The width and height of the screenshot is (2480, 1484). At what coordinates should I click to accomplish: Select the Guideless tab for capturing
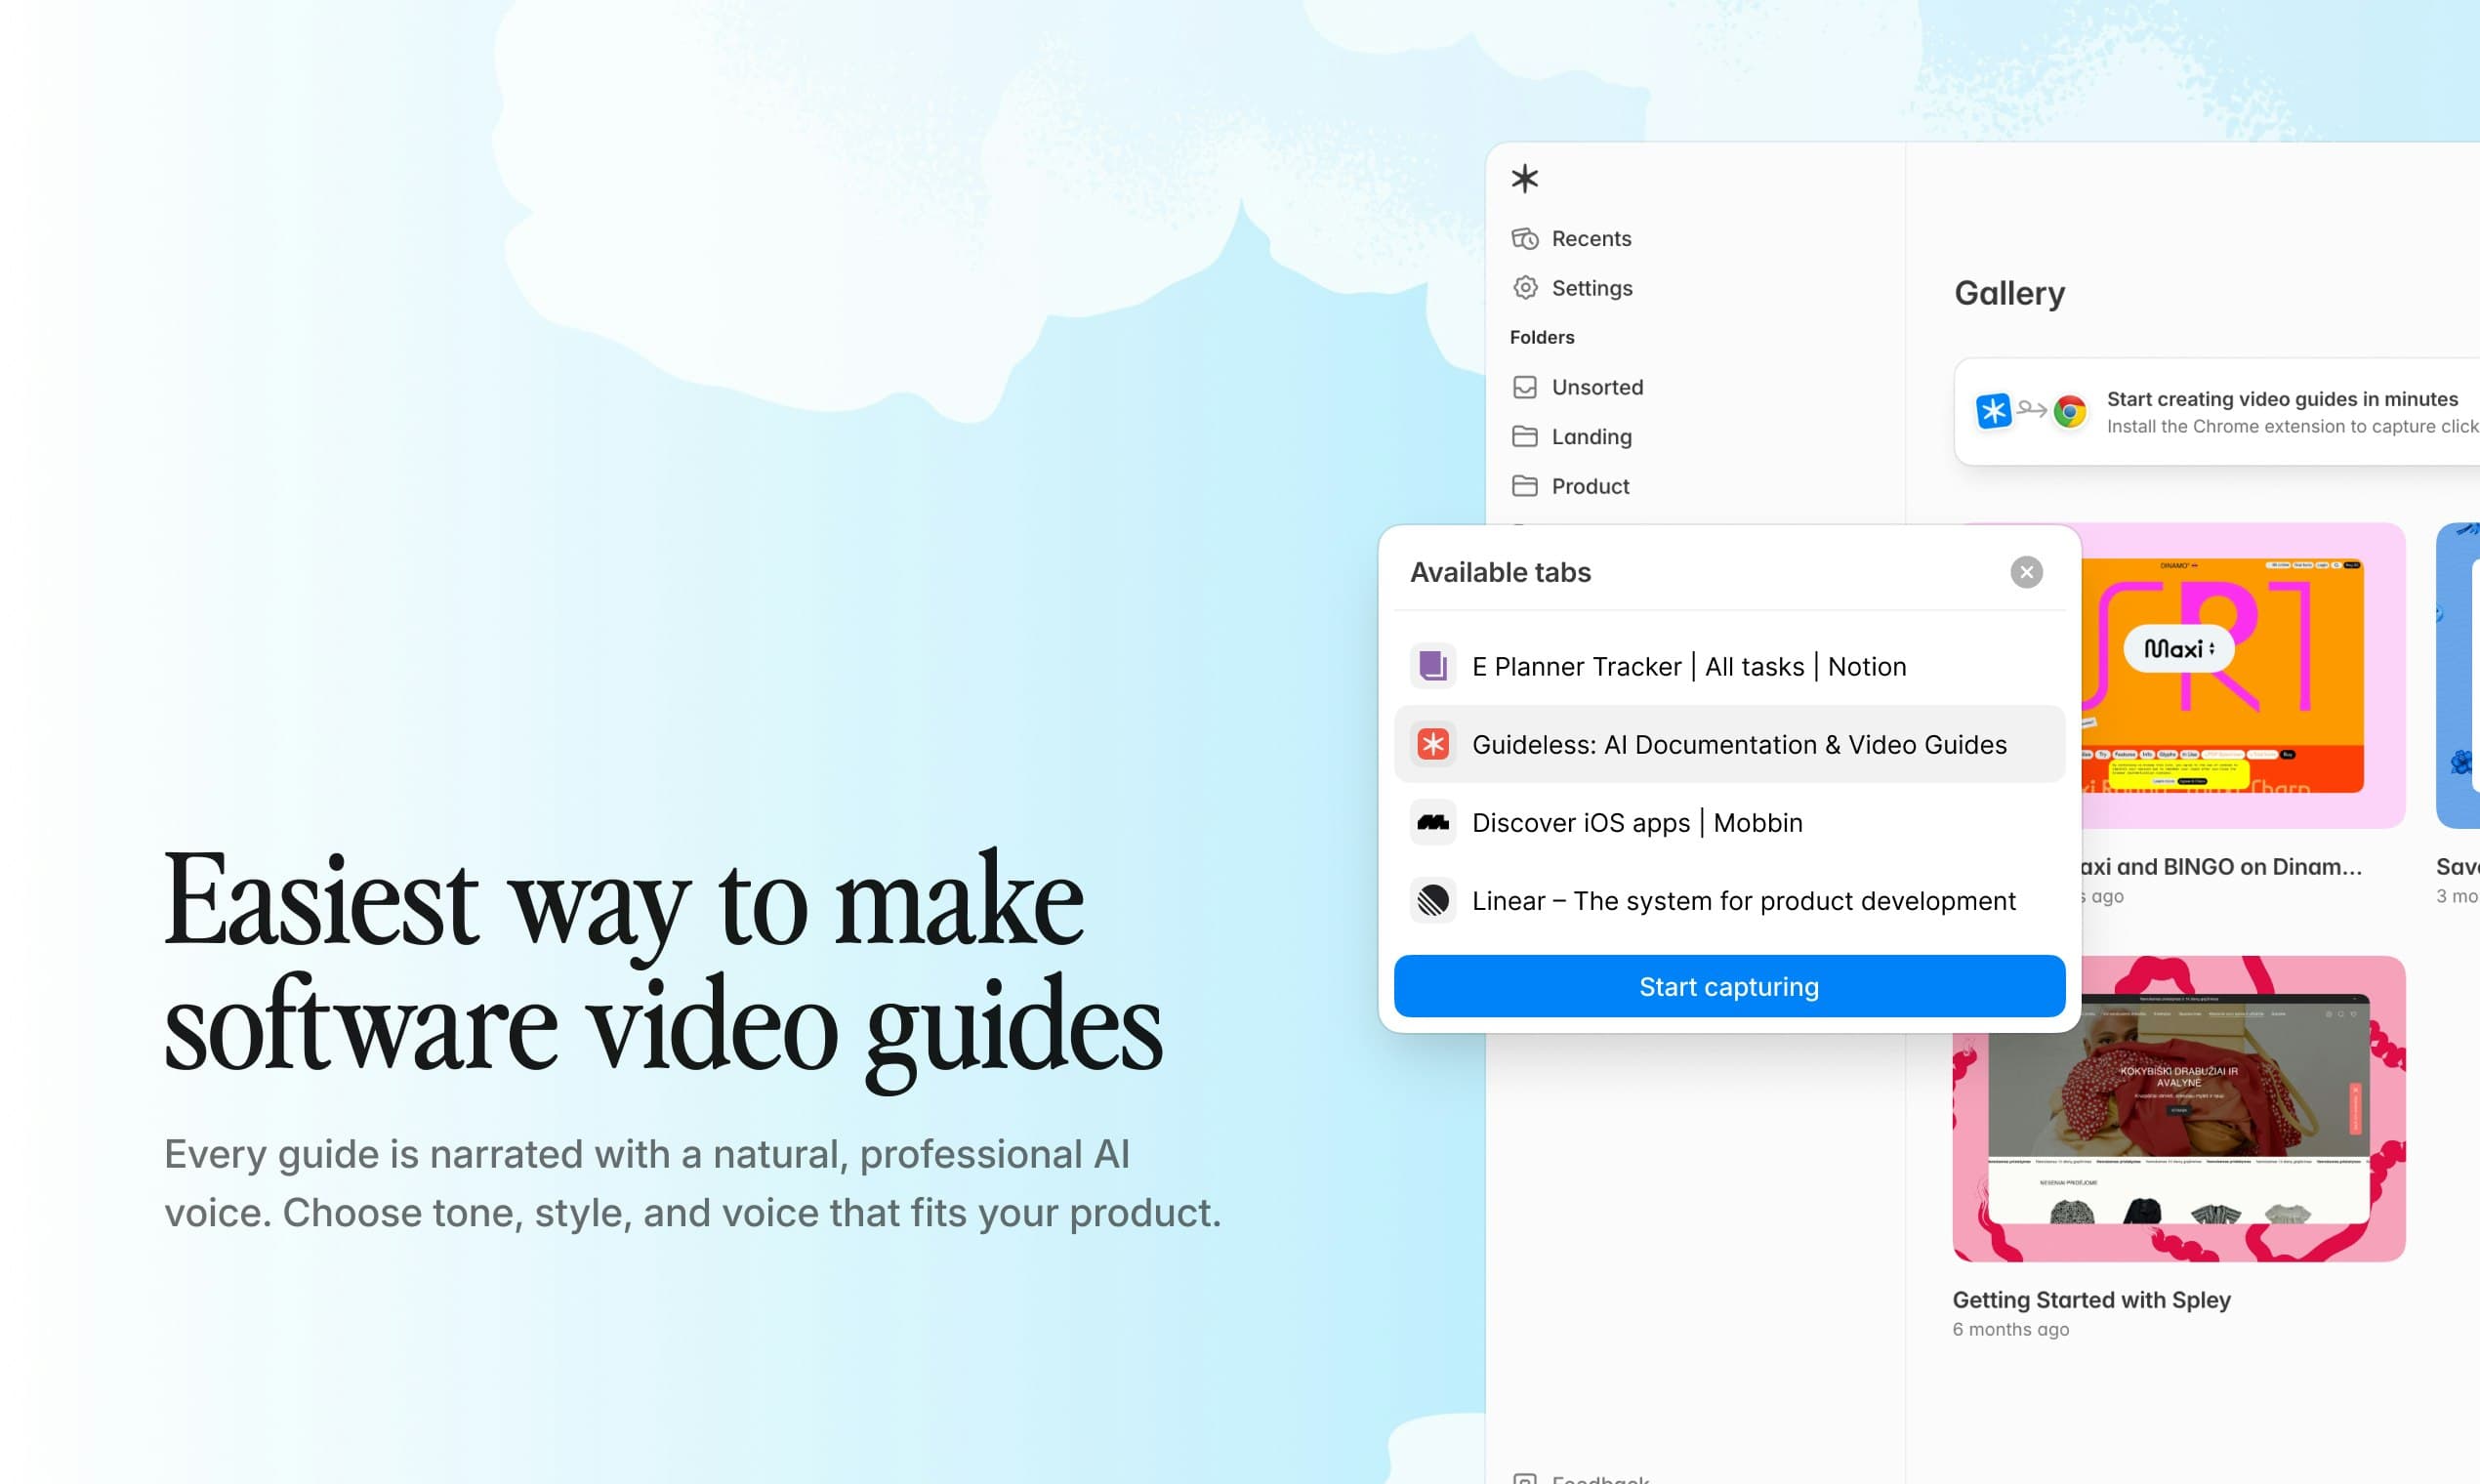pyautogui.click(x=1729, y=744)
